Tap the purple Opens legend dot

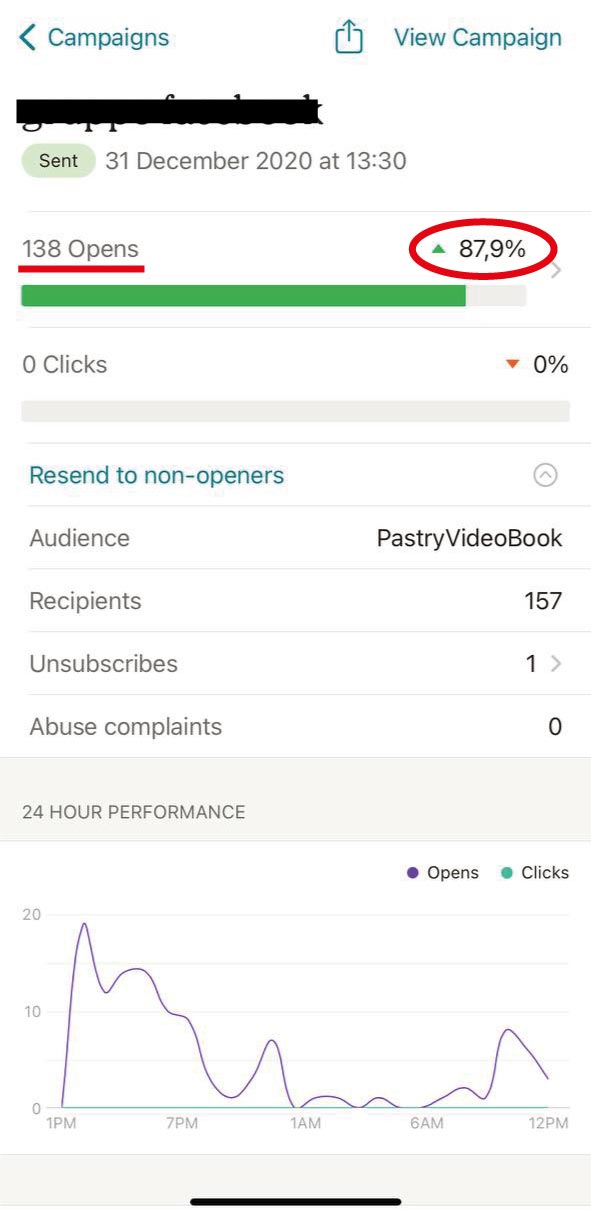pos(413,873)
